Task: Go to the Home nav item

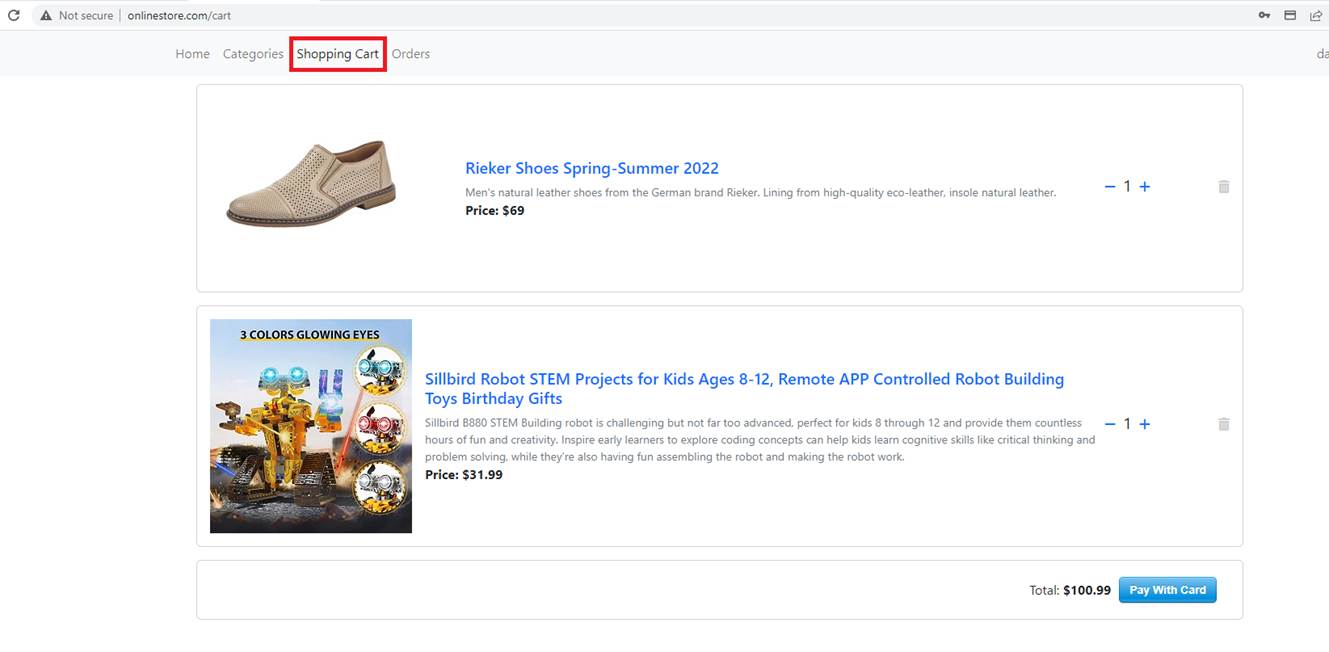Action: [x=192, y=54]
